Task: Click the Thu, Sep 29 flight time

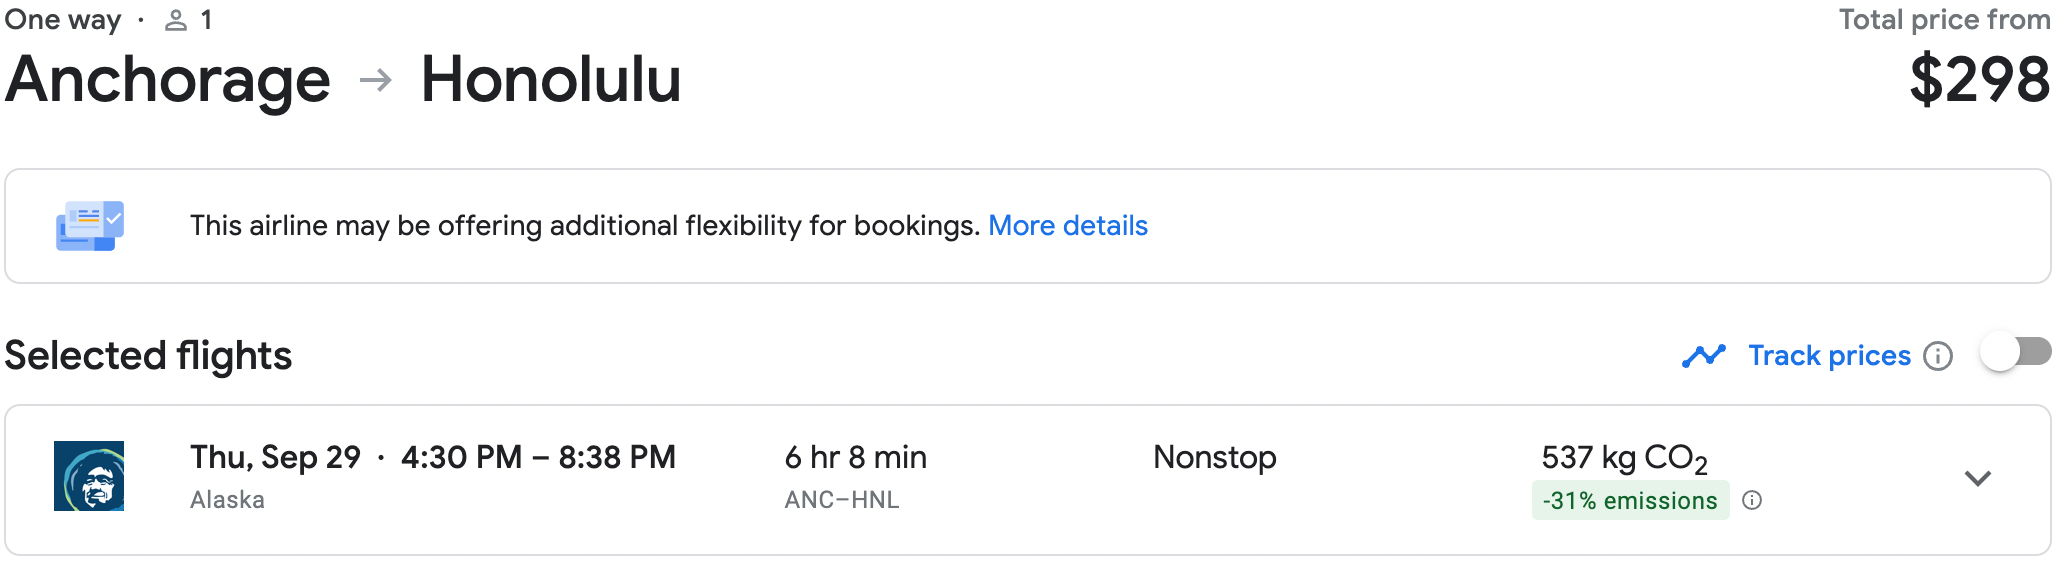Action: tap(433, 457)
